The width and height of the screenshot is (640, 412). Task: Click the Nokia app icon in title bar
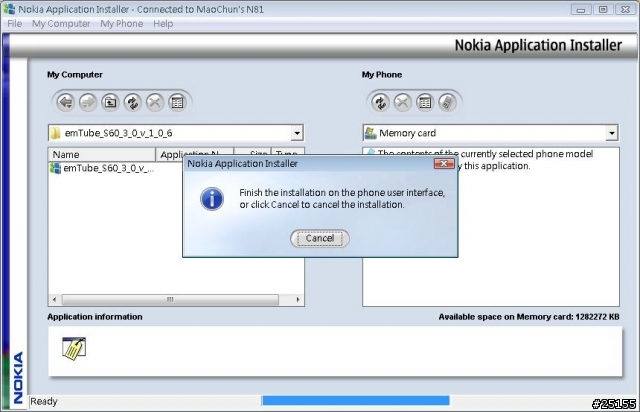coord(9,9)
